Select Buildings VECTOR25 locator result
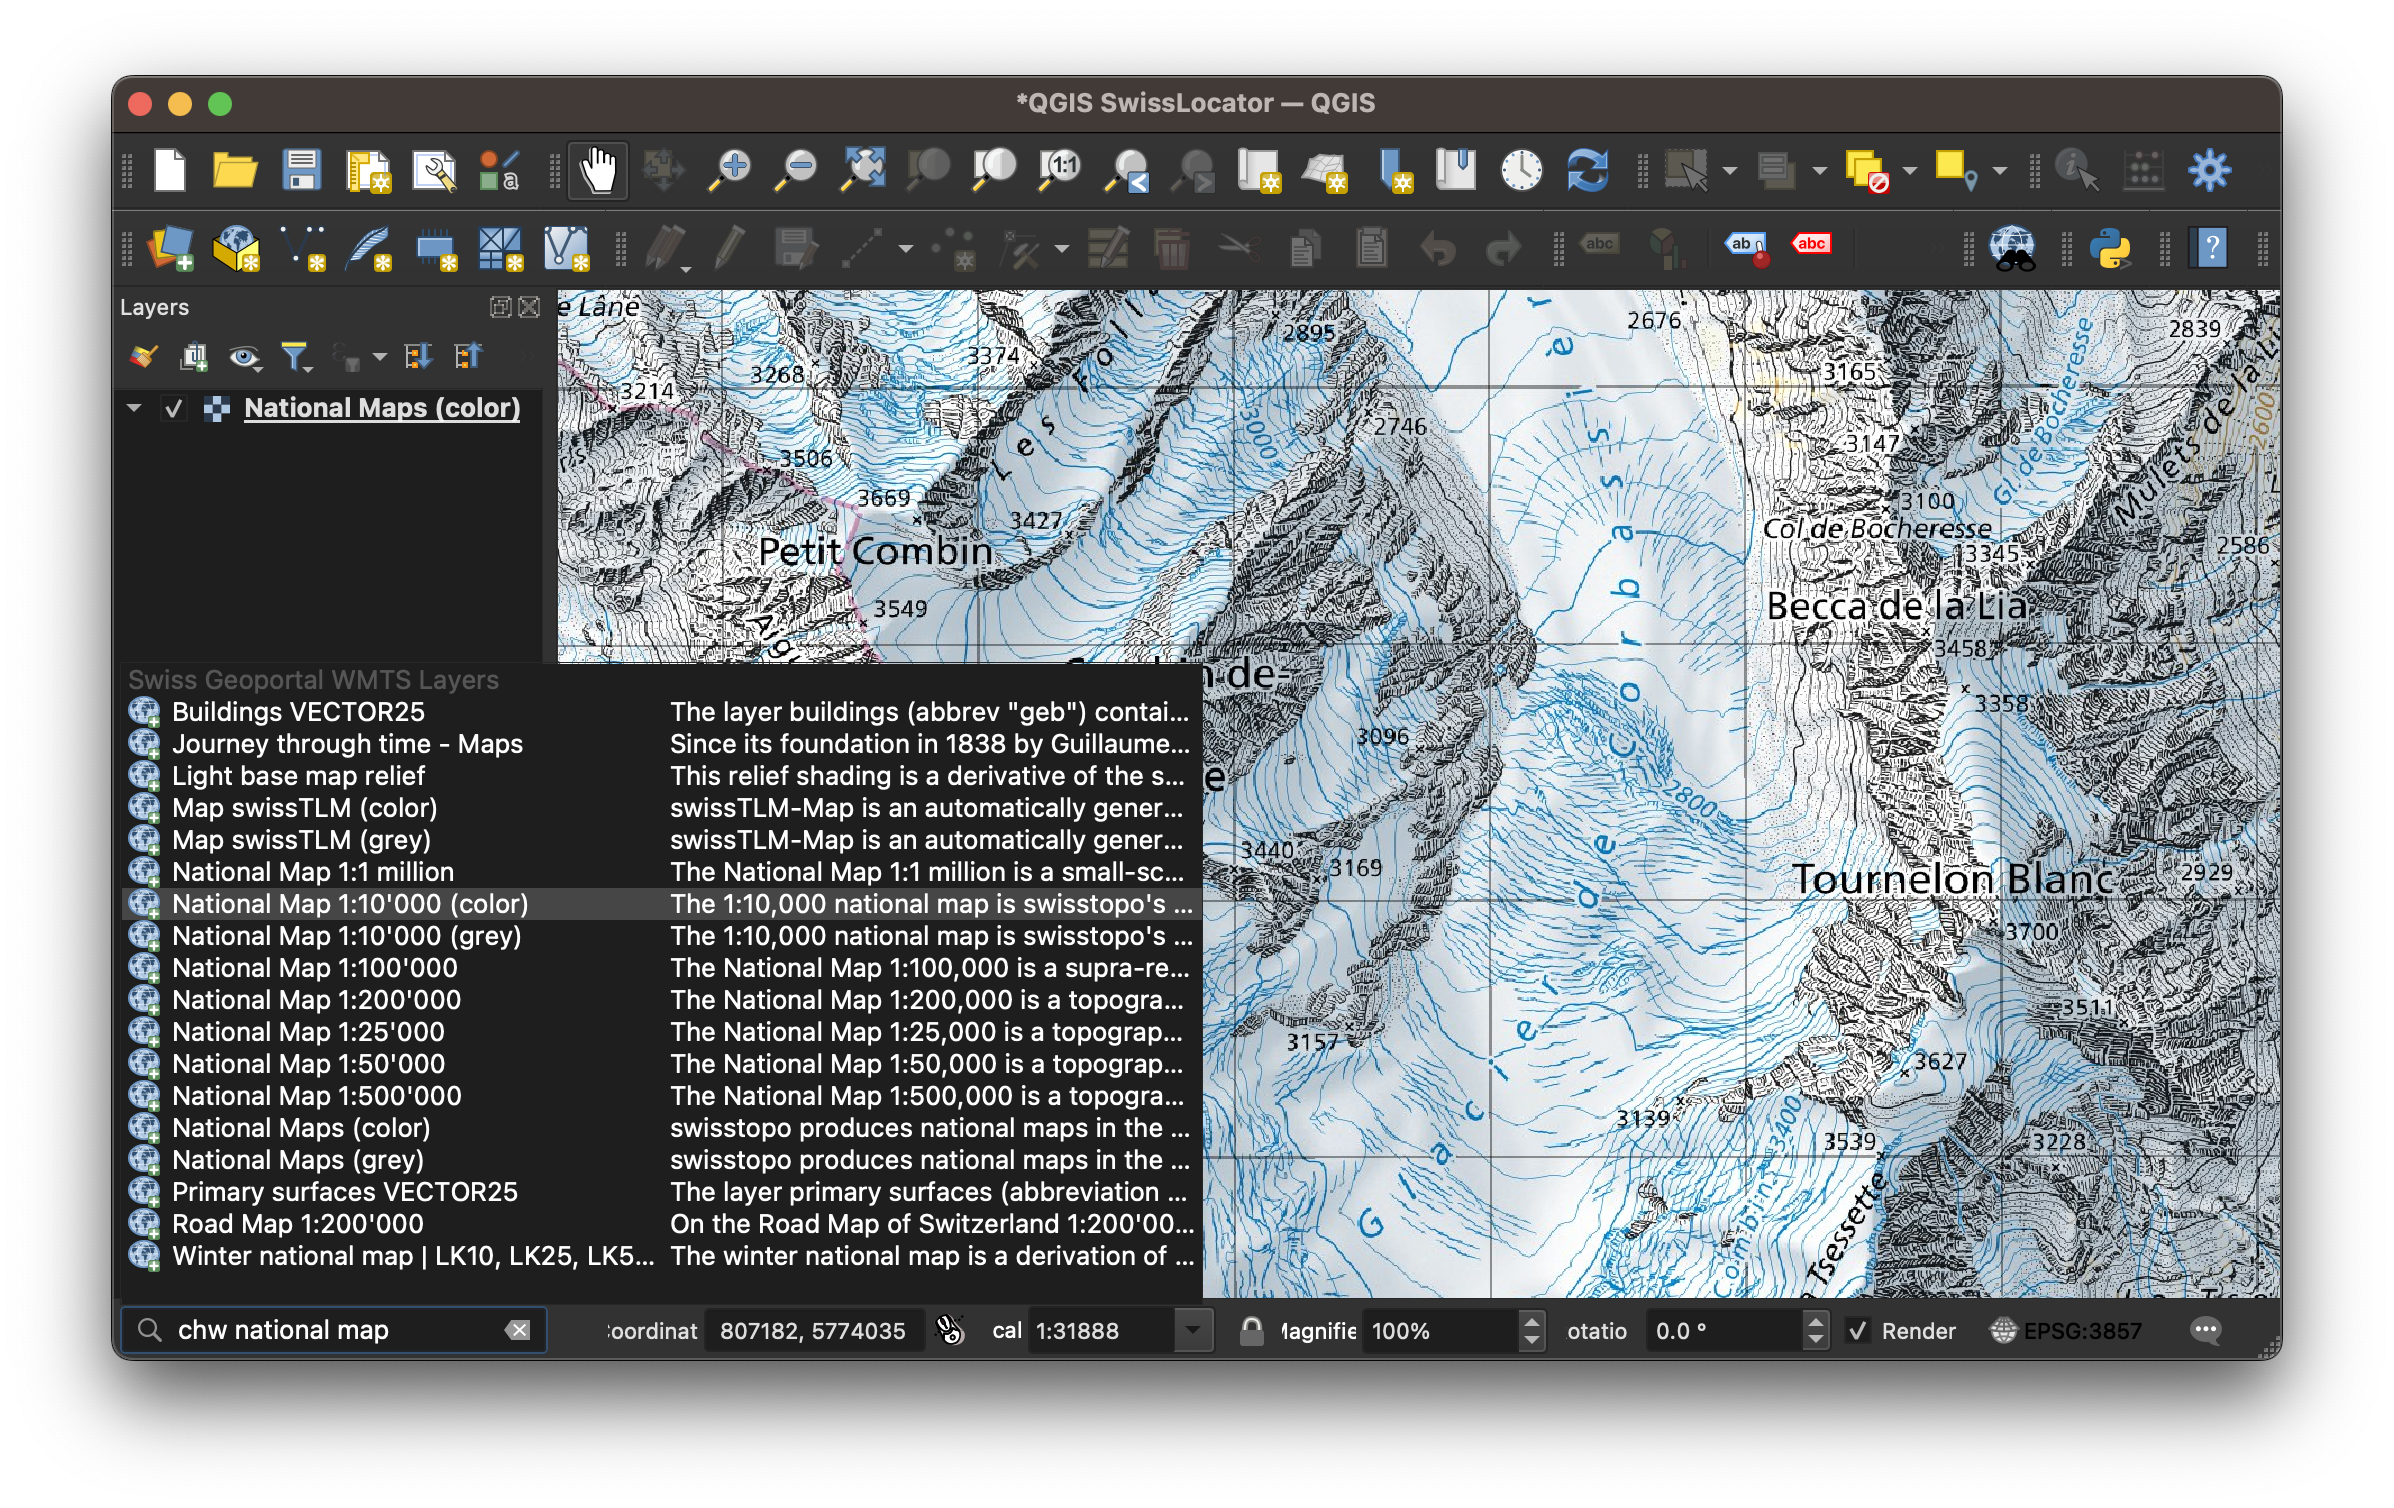The width and height of the screenshot is (2394, 1508). (662, 712)
